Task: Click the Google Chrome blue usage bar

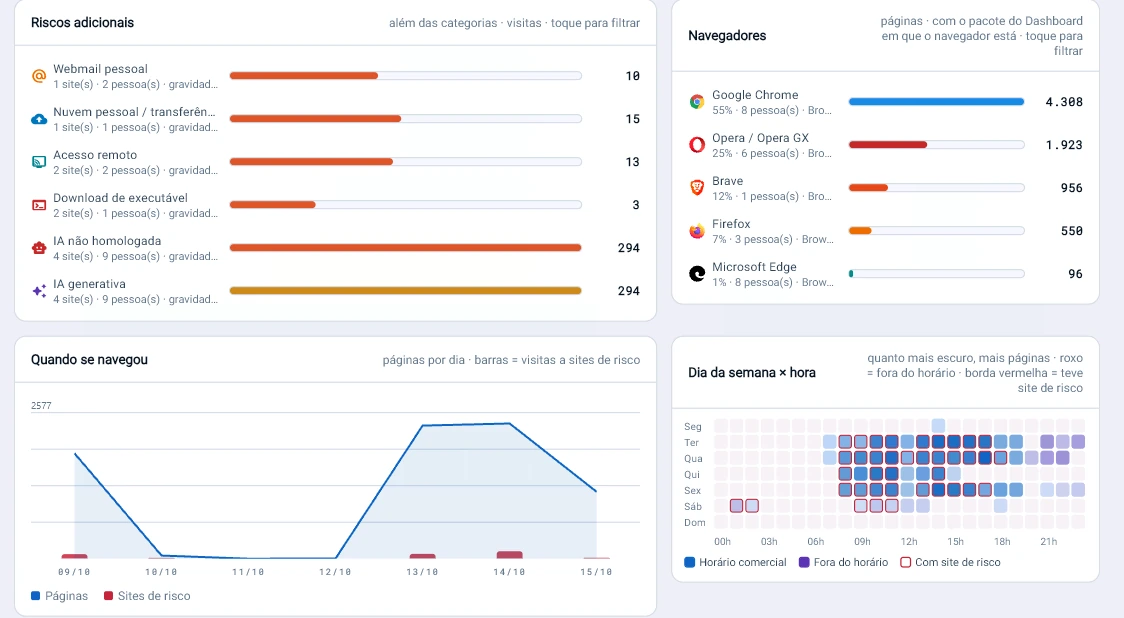Action: point(936,102)
